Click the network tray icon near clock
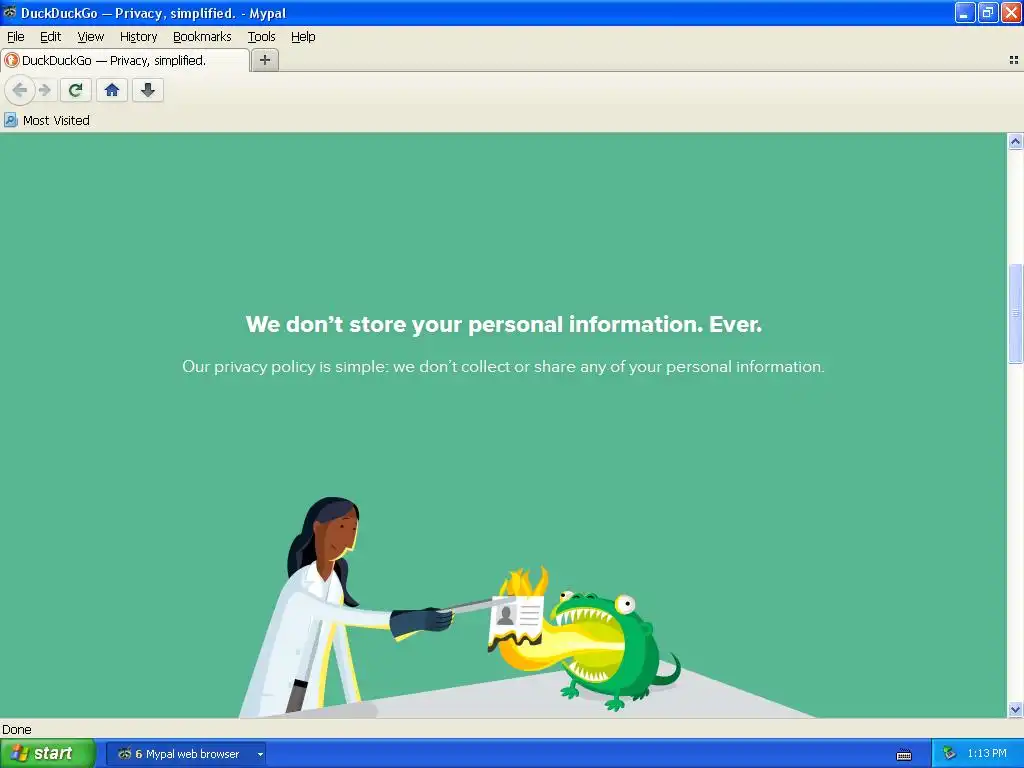The image size is (1024, 768). (949, 754)
